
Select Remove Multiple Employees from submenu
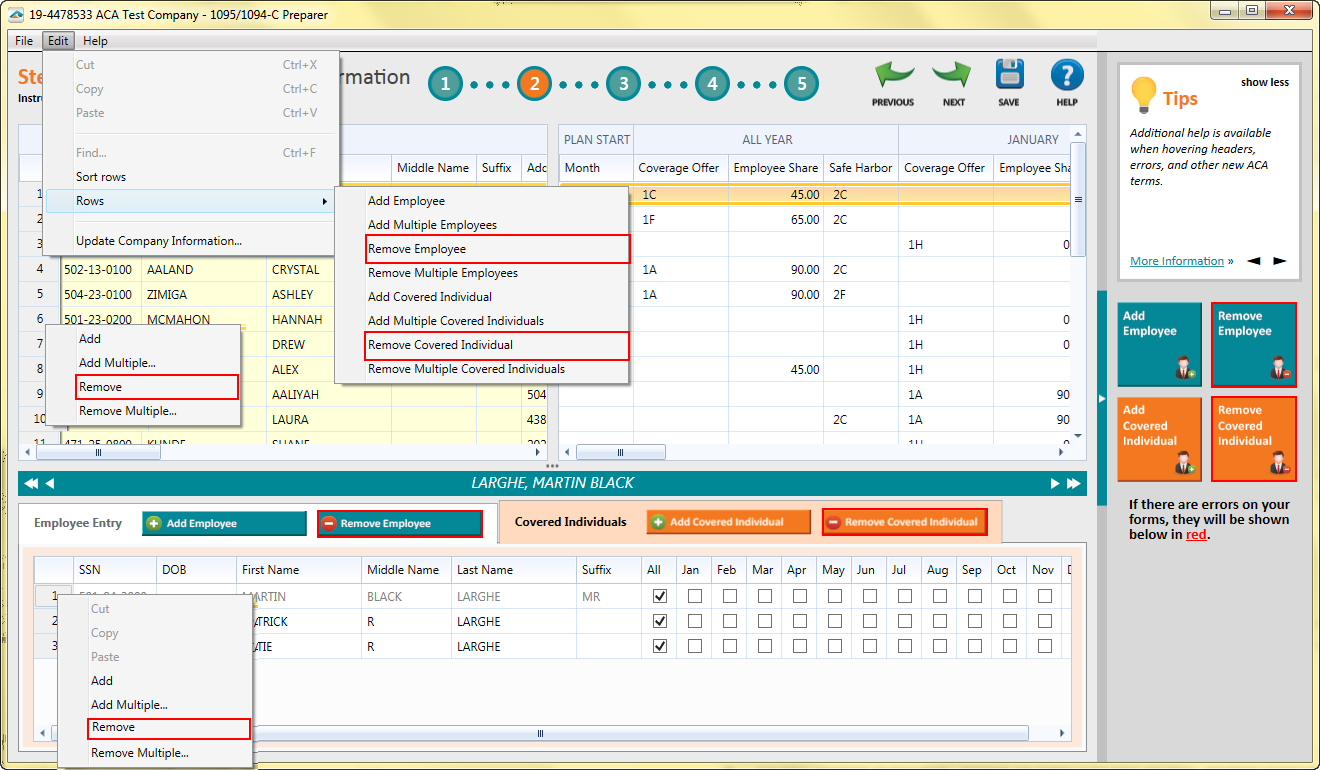(442, 273)
